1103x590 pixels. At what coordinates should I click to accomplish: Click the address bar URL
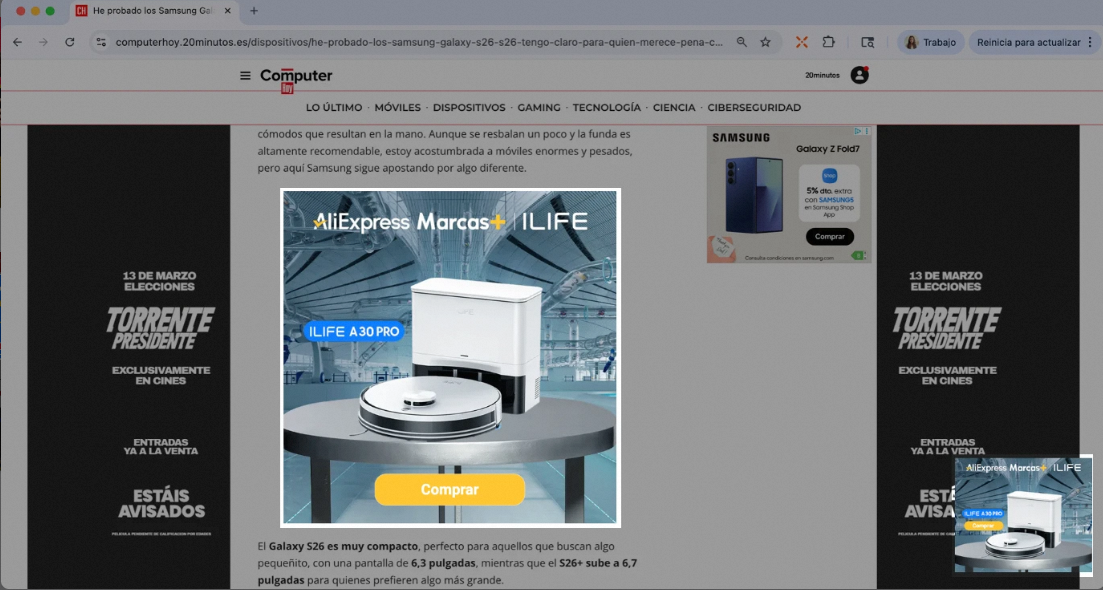pos(419,42)
